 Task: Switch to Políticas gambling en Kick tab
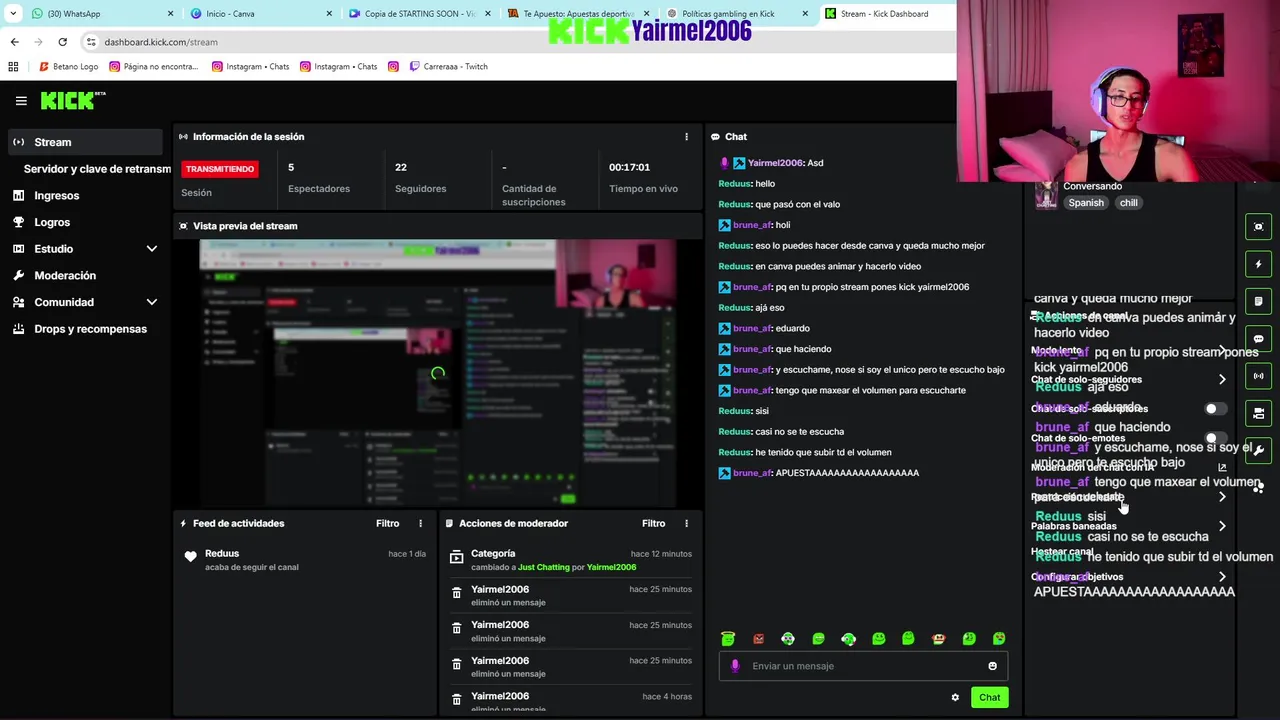[737, 14]
